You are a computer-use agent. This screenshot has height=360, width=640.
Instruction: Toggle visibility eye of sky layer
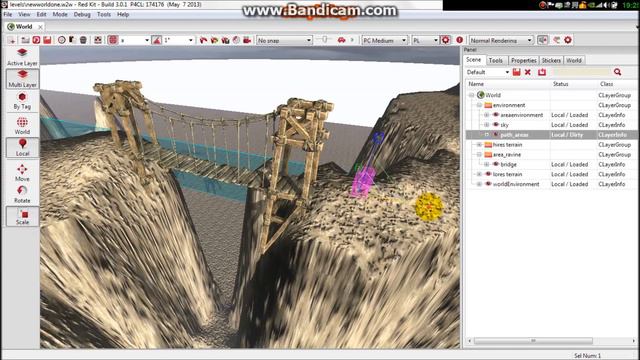click(x=496, y=125)
